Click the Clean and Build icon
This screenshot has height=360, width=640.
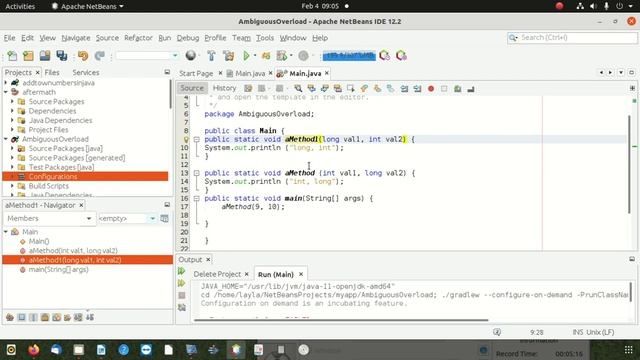click(229, 56)
